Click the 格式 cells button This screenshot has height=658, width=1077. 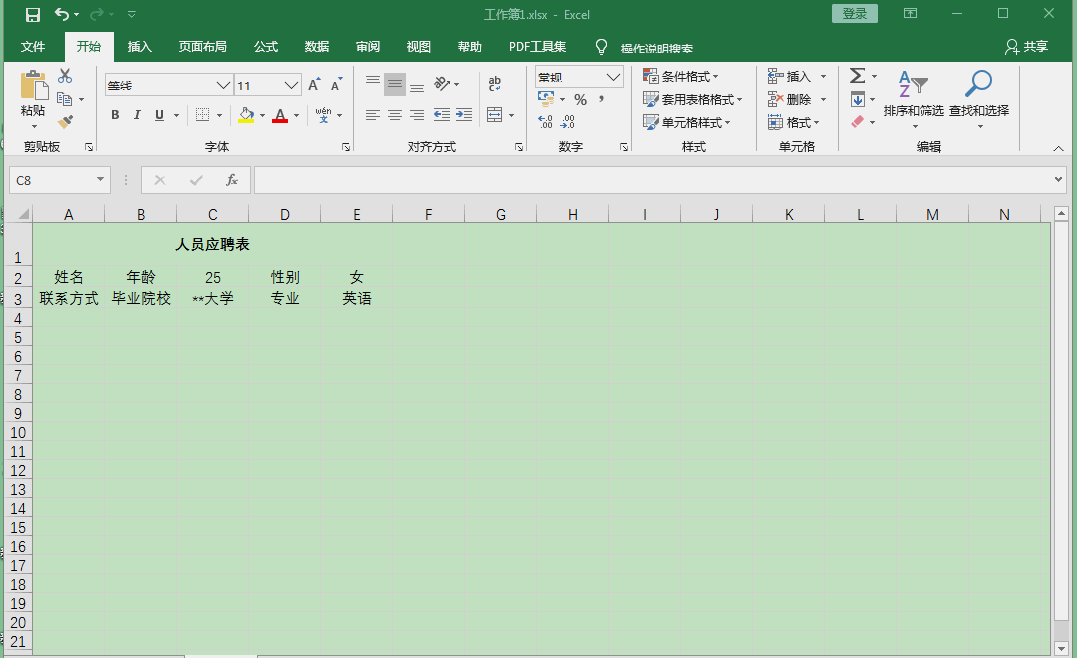794,122
